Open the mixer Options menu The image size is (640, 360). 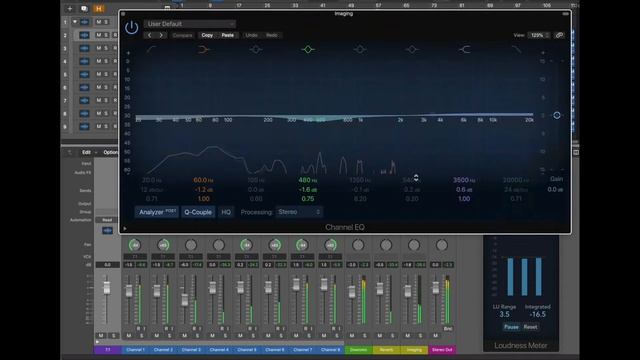click(x=110, y=152)
